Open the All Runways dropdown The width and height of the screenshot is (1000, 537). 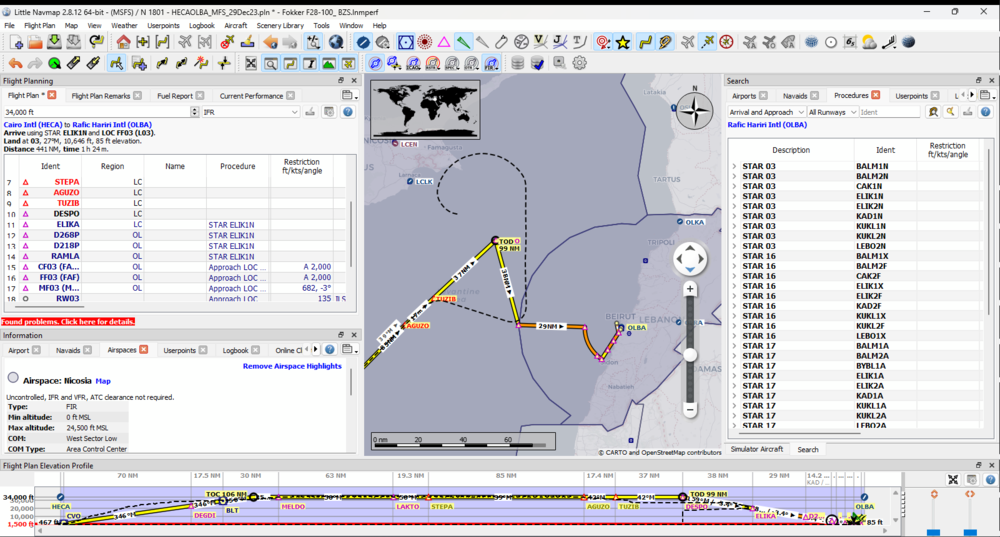(831, 112)
